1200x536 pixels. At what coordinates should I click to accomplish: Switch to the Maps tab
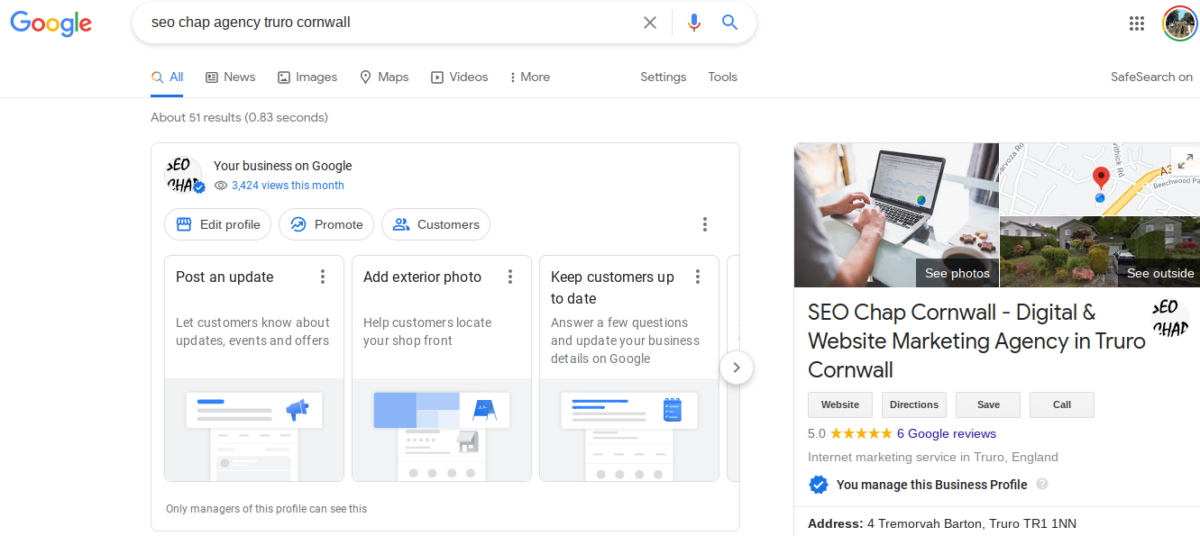pos(384,77)
